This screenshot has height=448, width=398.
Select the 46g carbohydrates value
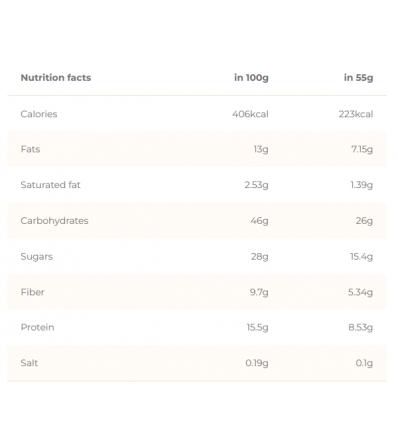click(259, 221)
